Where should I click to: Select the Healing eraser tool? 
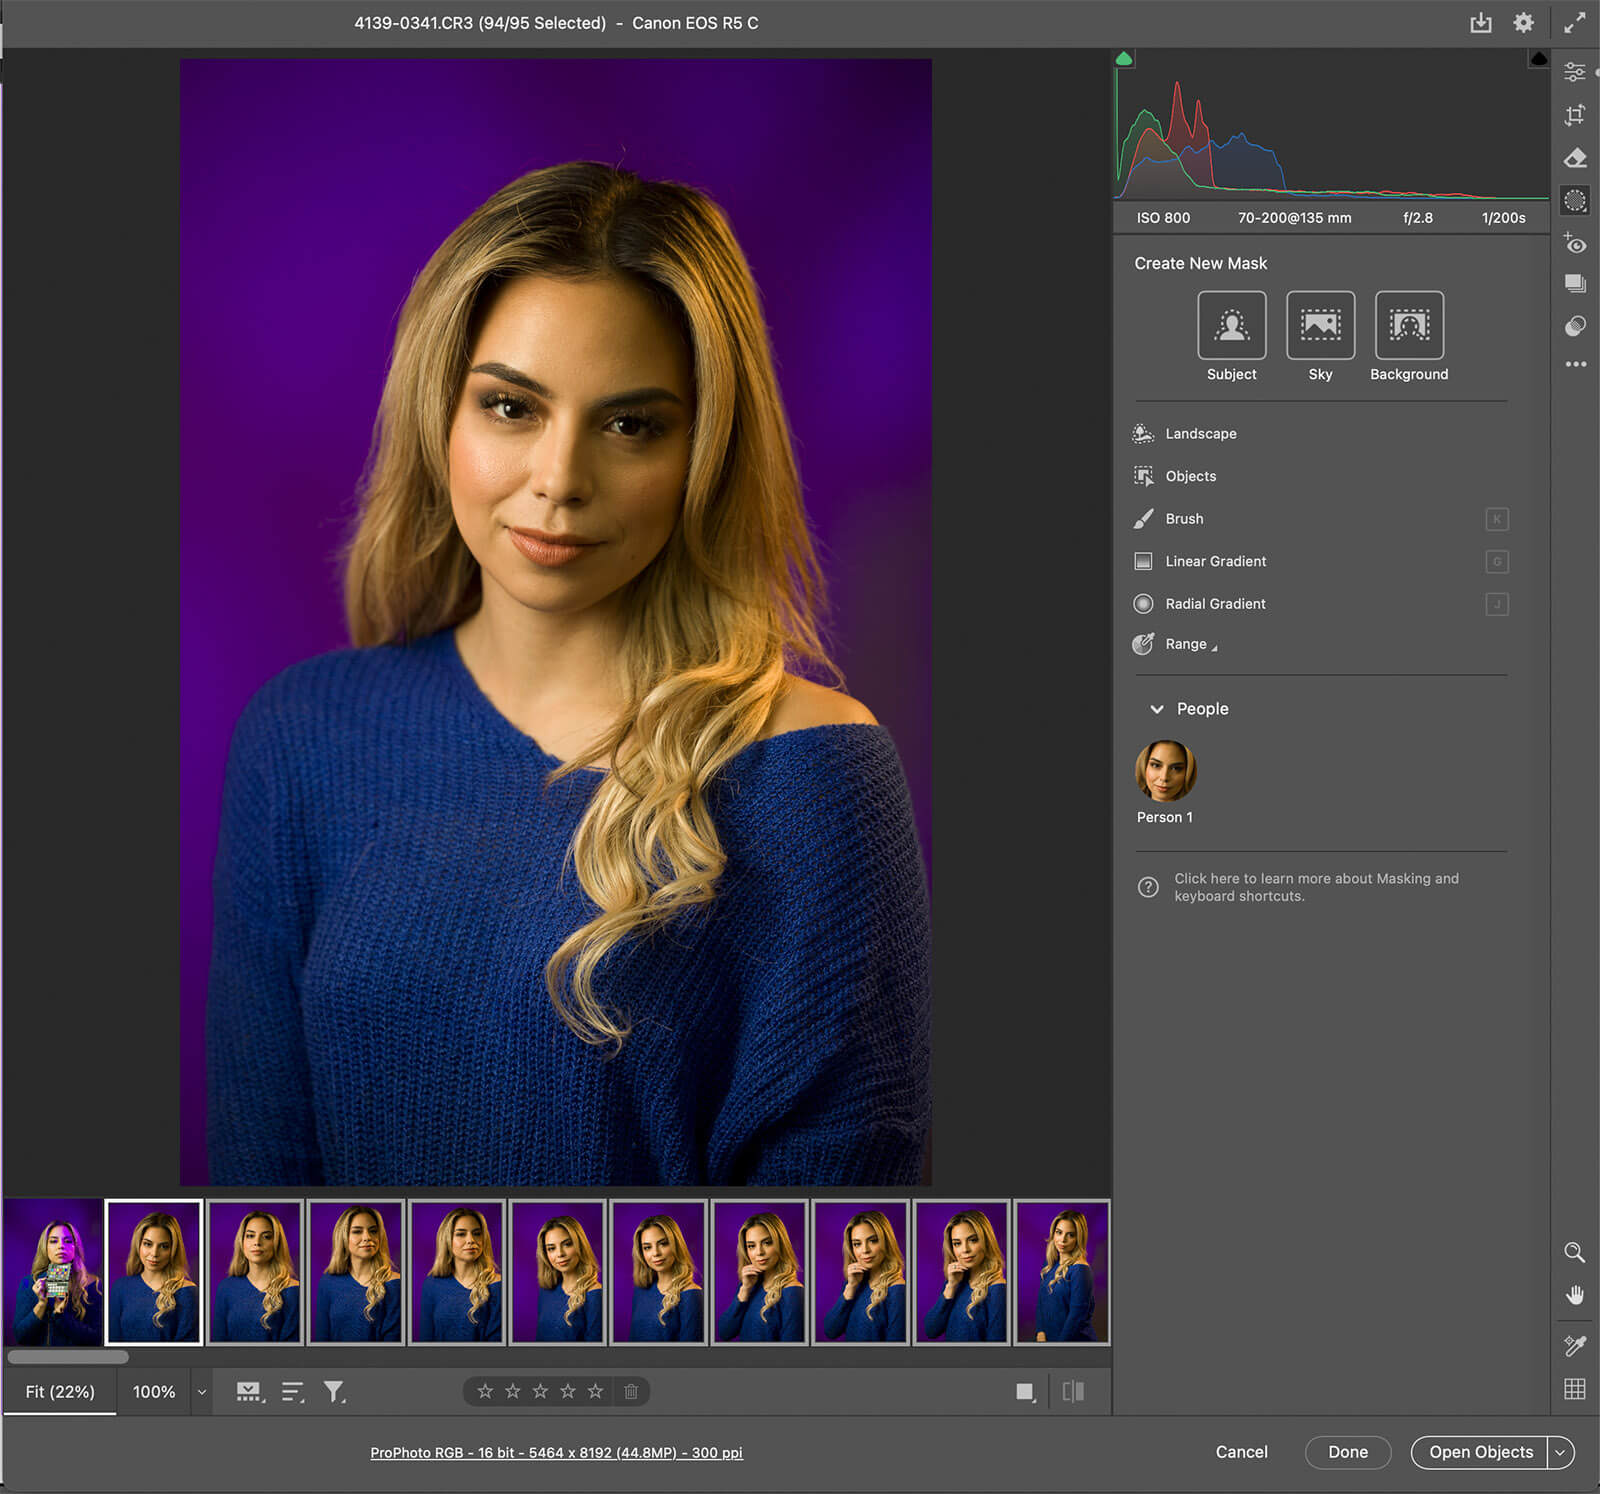pyautogui.click(x=1575, y=158)
